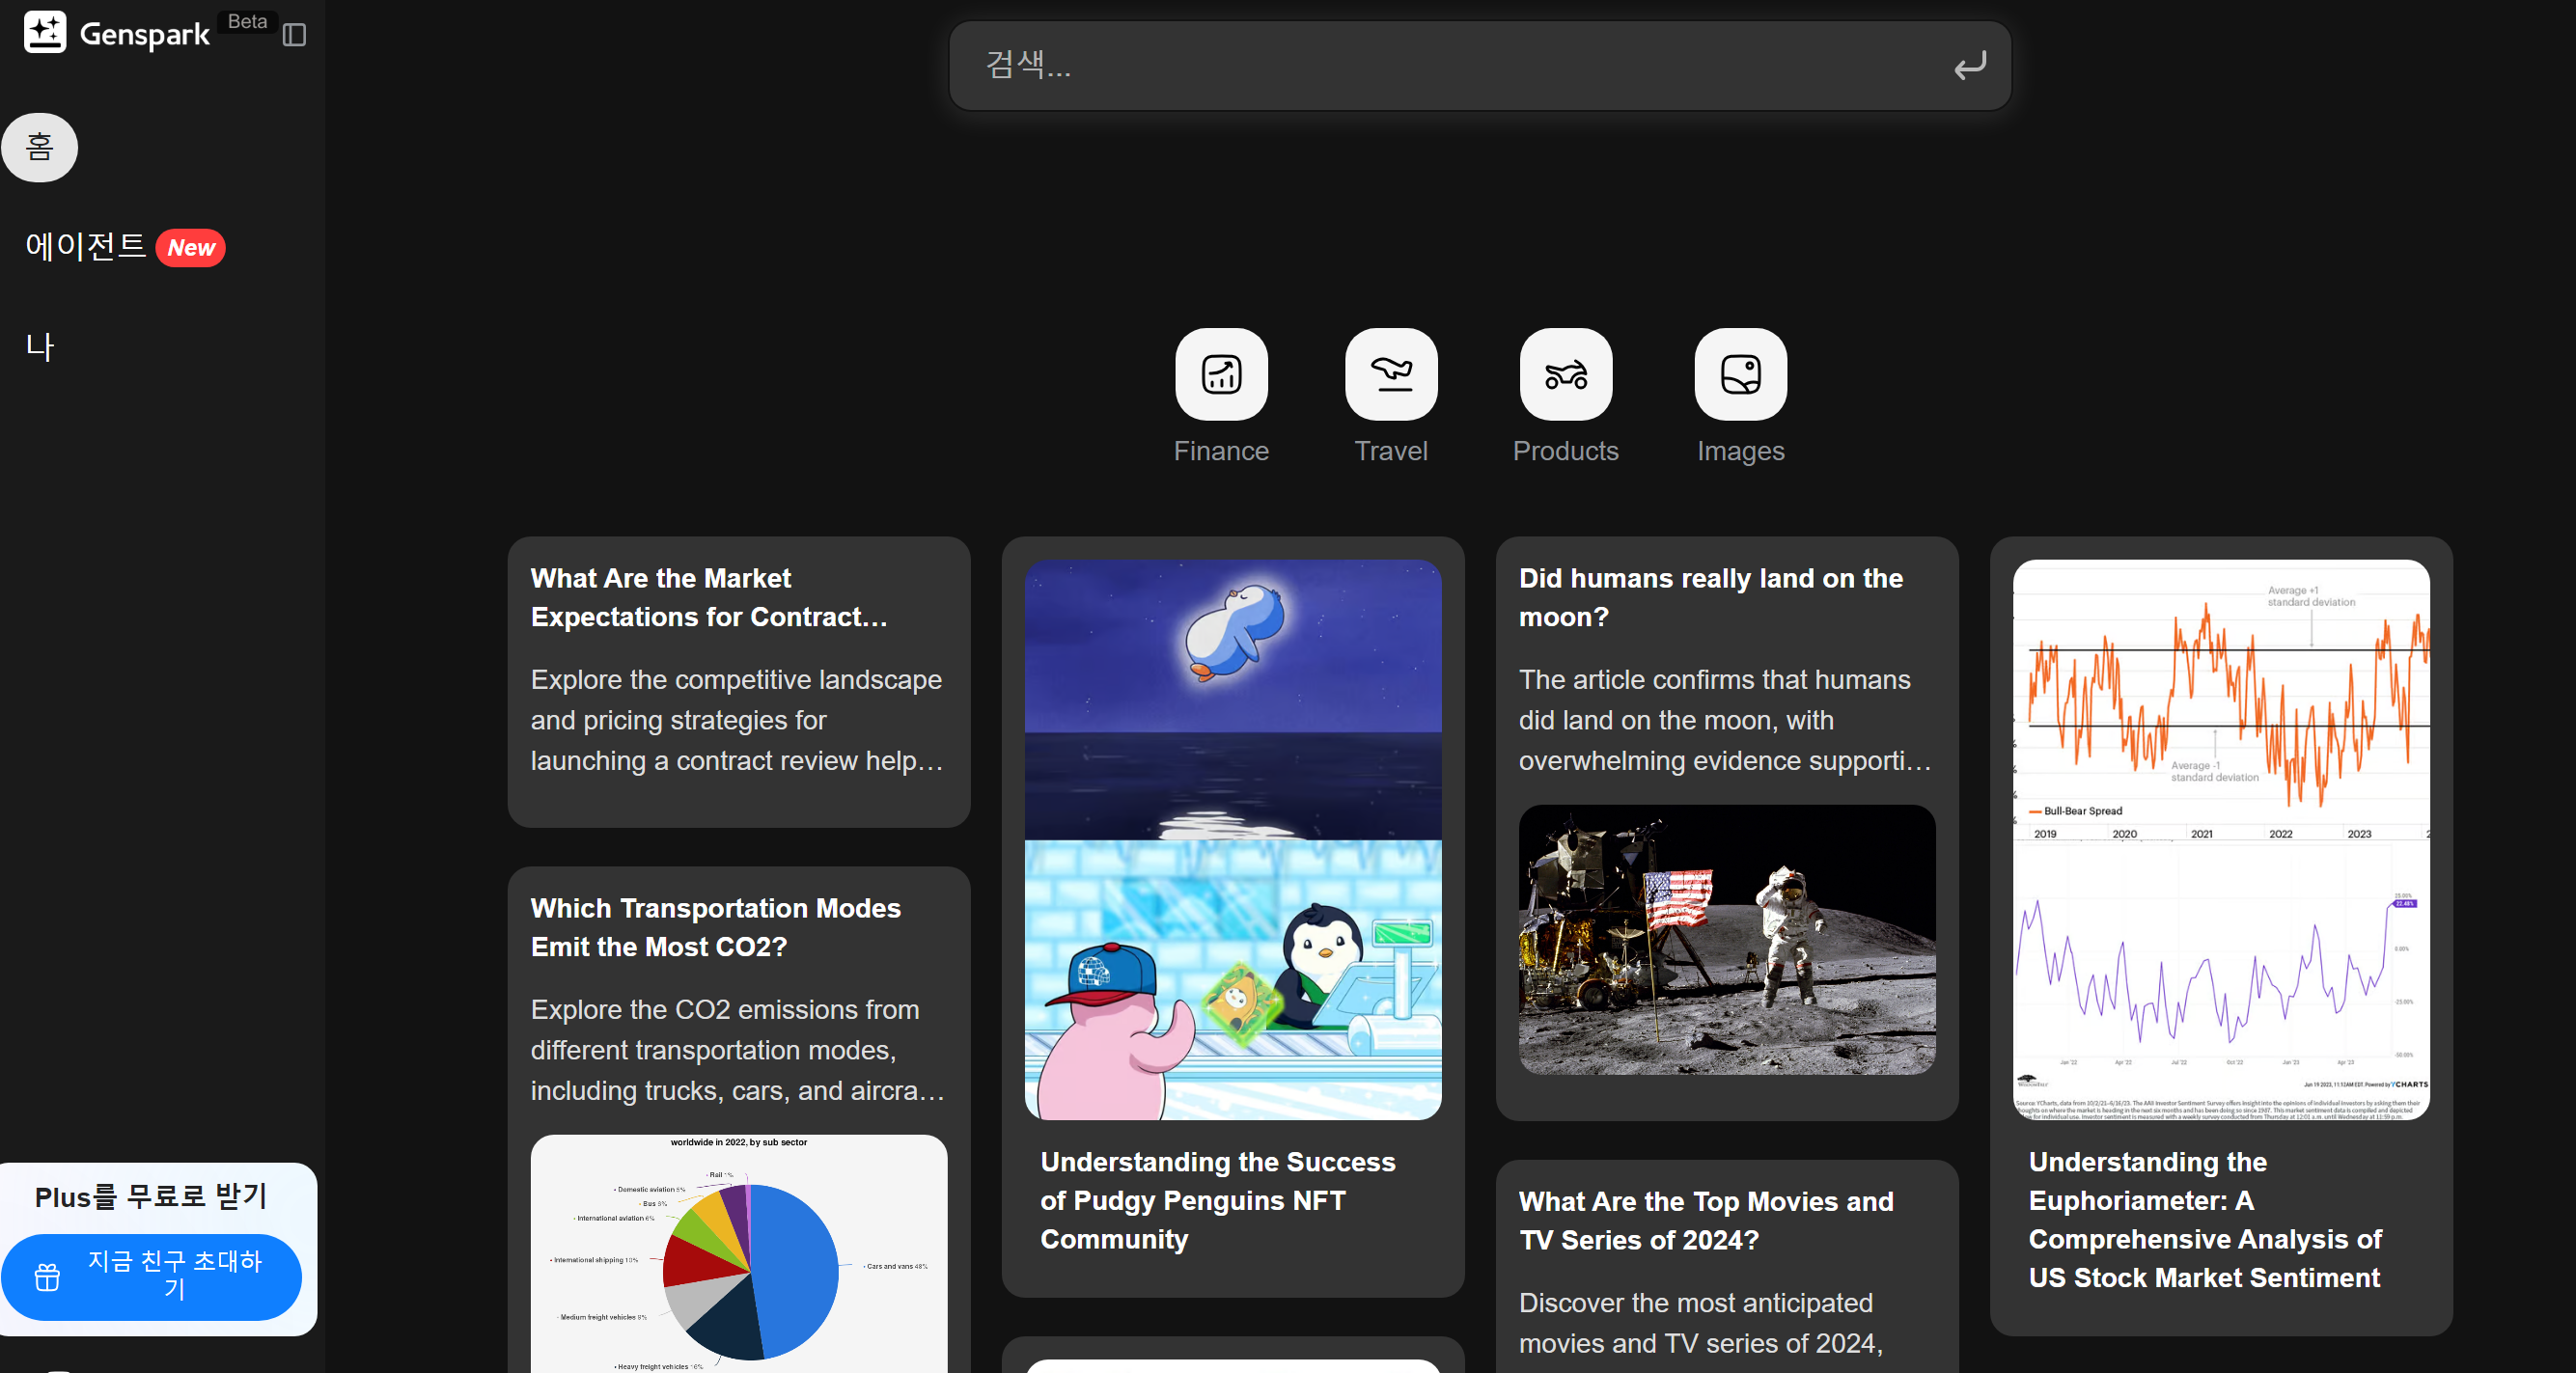This screenshot has width=2576, height=1373.
Task: Collapse the sidebar with the panel toggle icon
Action: pyautogui.click(x=294, y=35)
